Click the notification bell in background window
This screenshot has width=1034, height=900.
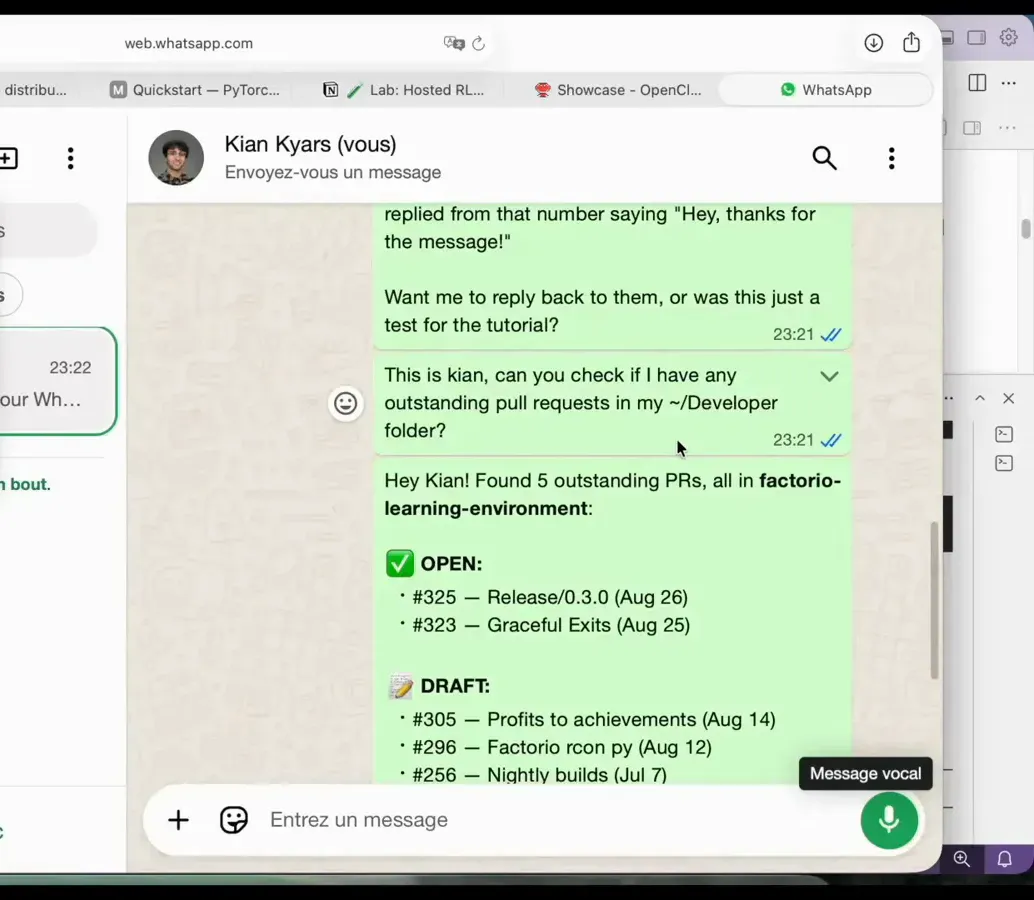pos(1004,858)
